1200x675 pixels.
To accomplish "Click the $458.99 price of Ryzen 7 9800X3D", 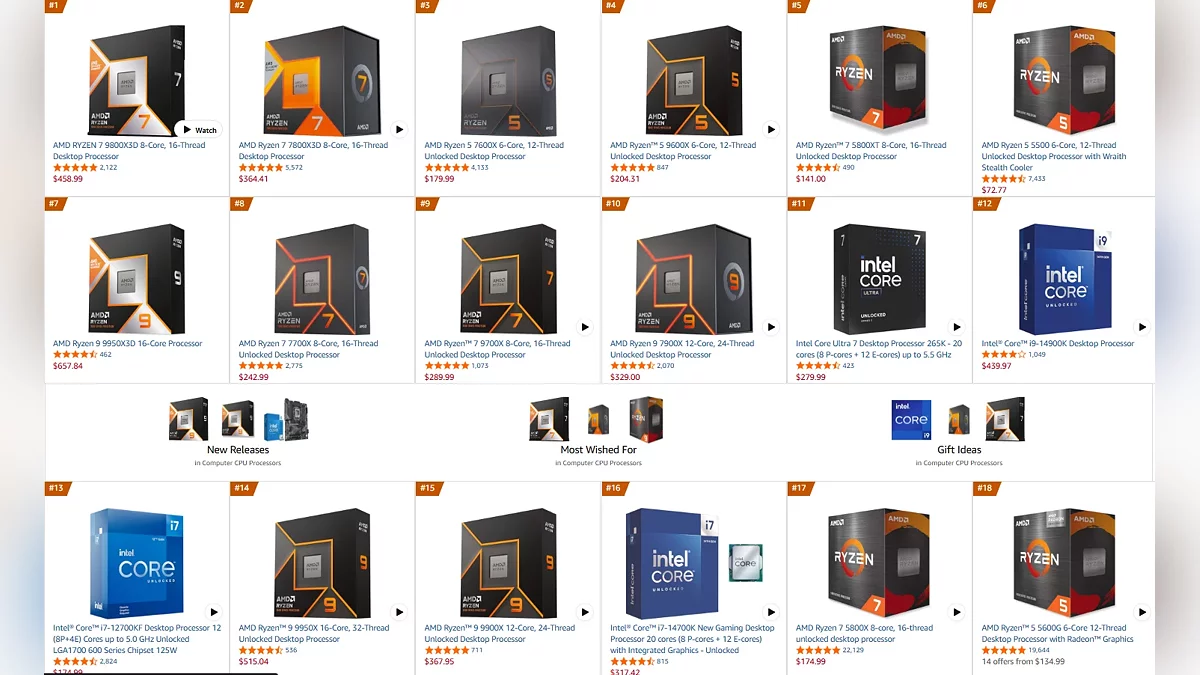I will click(x=68, y=179).
